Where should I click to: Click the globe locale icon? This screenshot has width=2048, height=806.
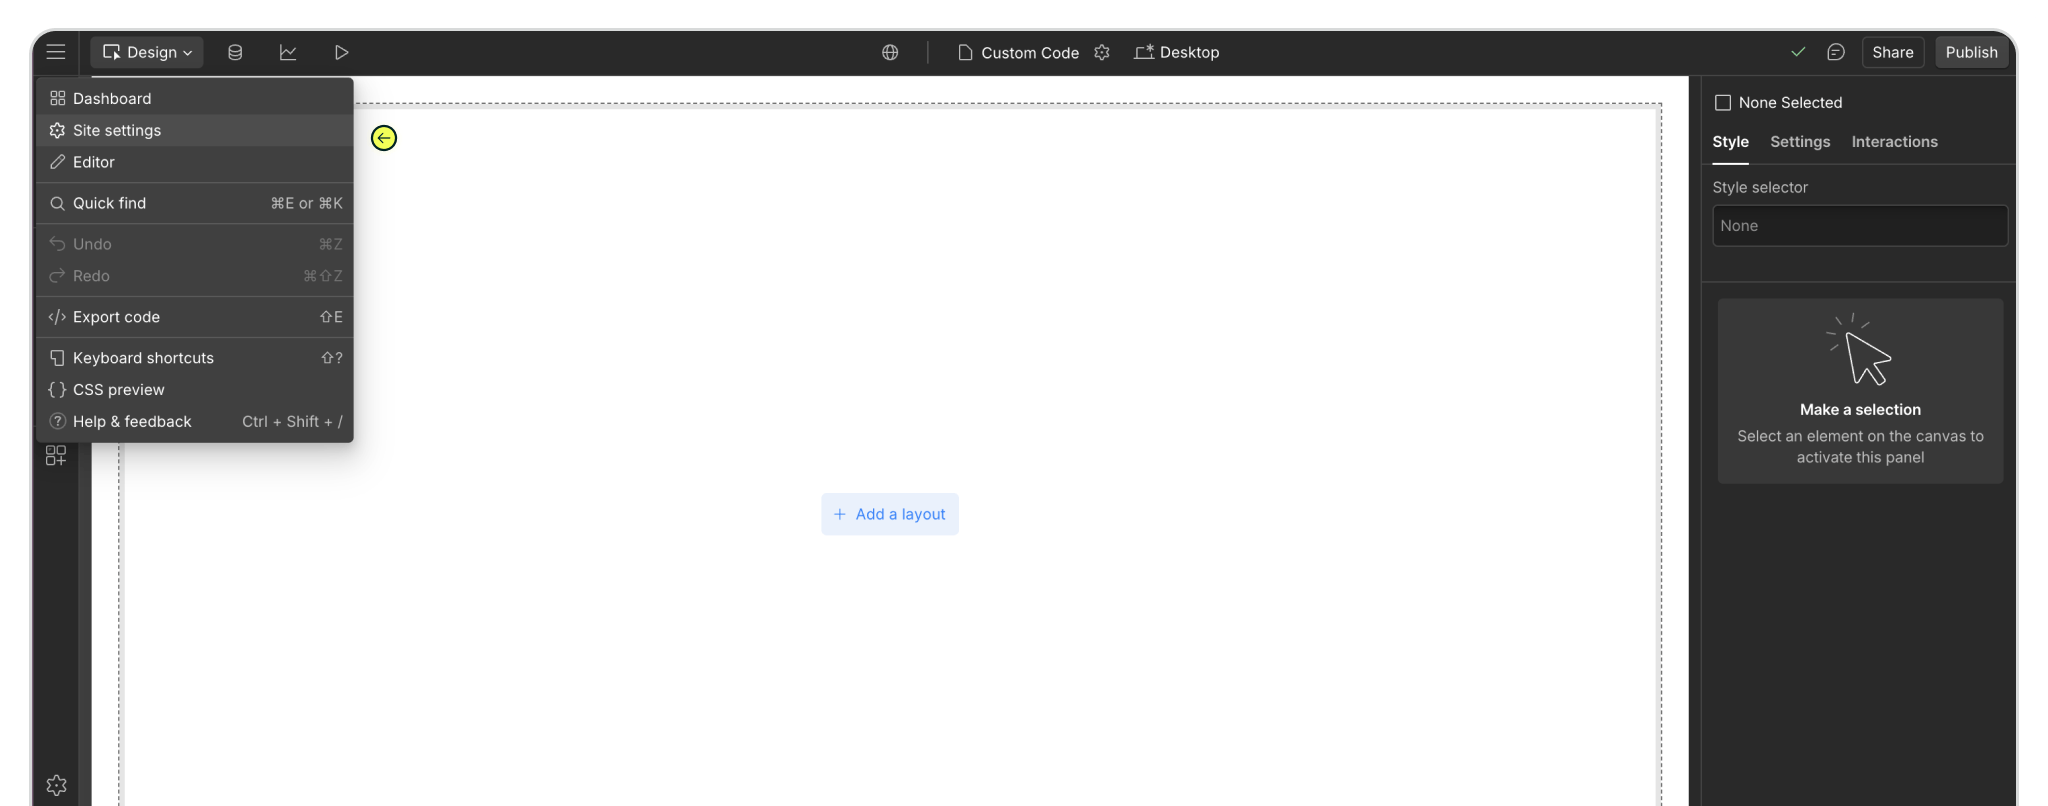pos(890,52)
